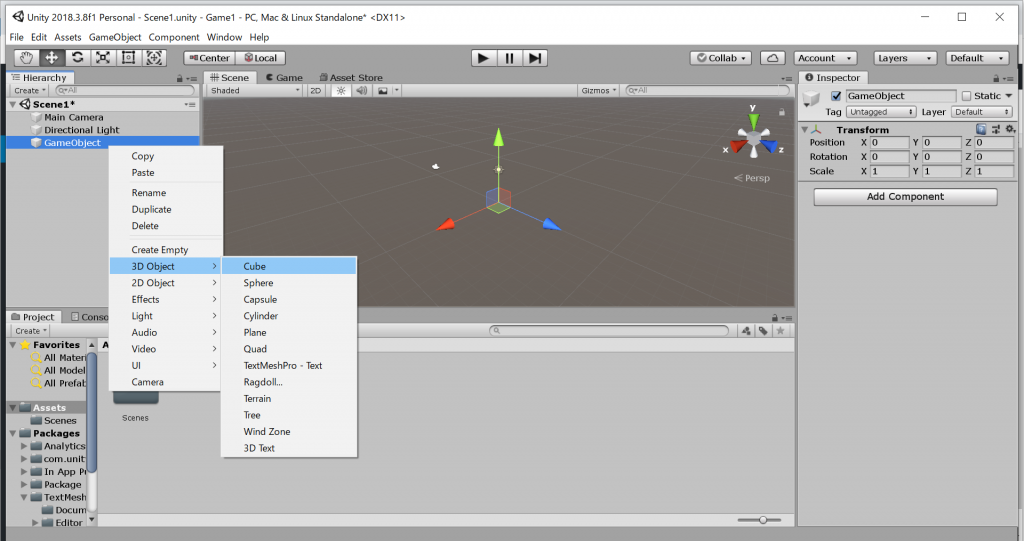Open the Collab dropdown
The height and width of the screenshot is (541, 1024).
click(x=720, y=58)
